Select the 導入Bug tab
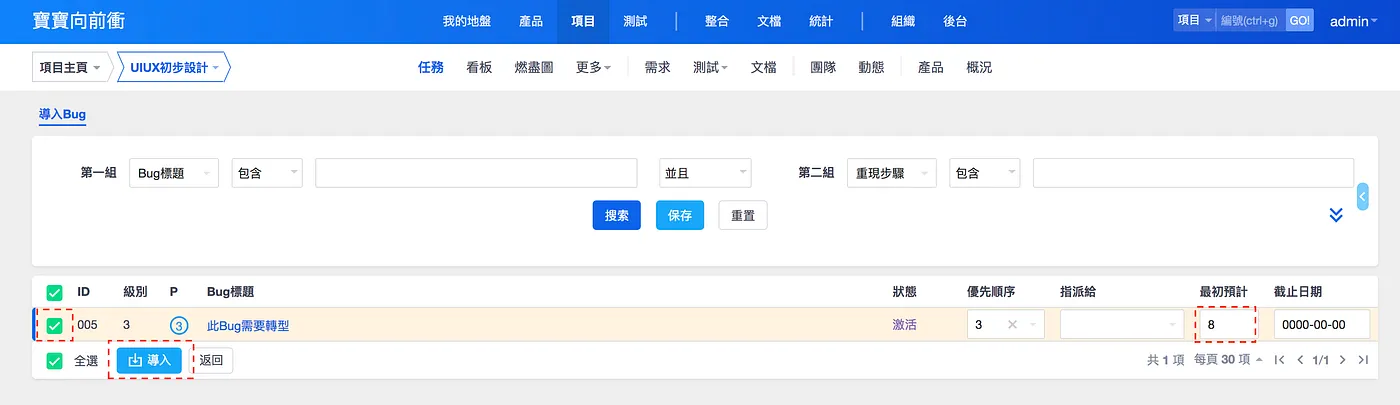Viewport: 1400px width, 405px height. (x=62, y=115)
